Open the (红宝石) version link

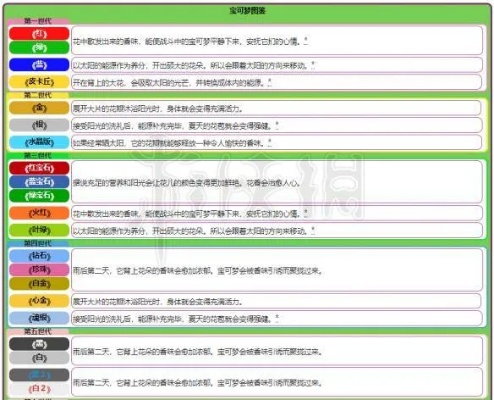(x=39, y=168)
